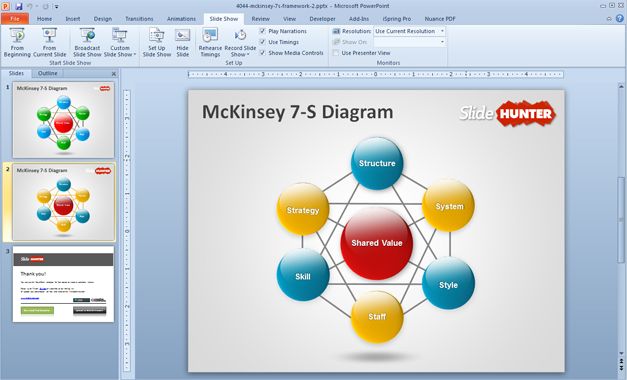
Task: Switch to Slides pane tab
Action: point(16,73)
